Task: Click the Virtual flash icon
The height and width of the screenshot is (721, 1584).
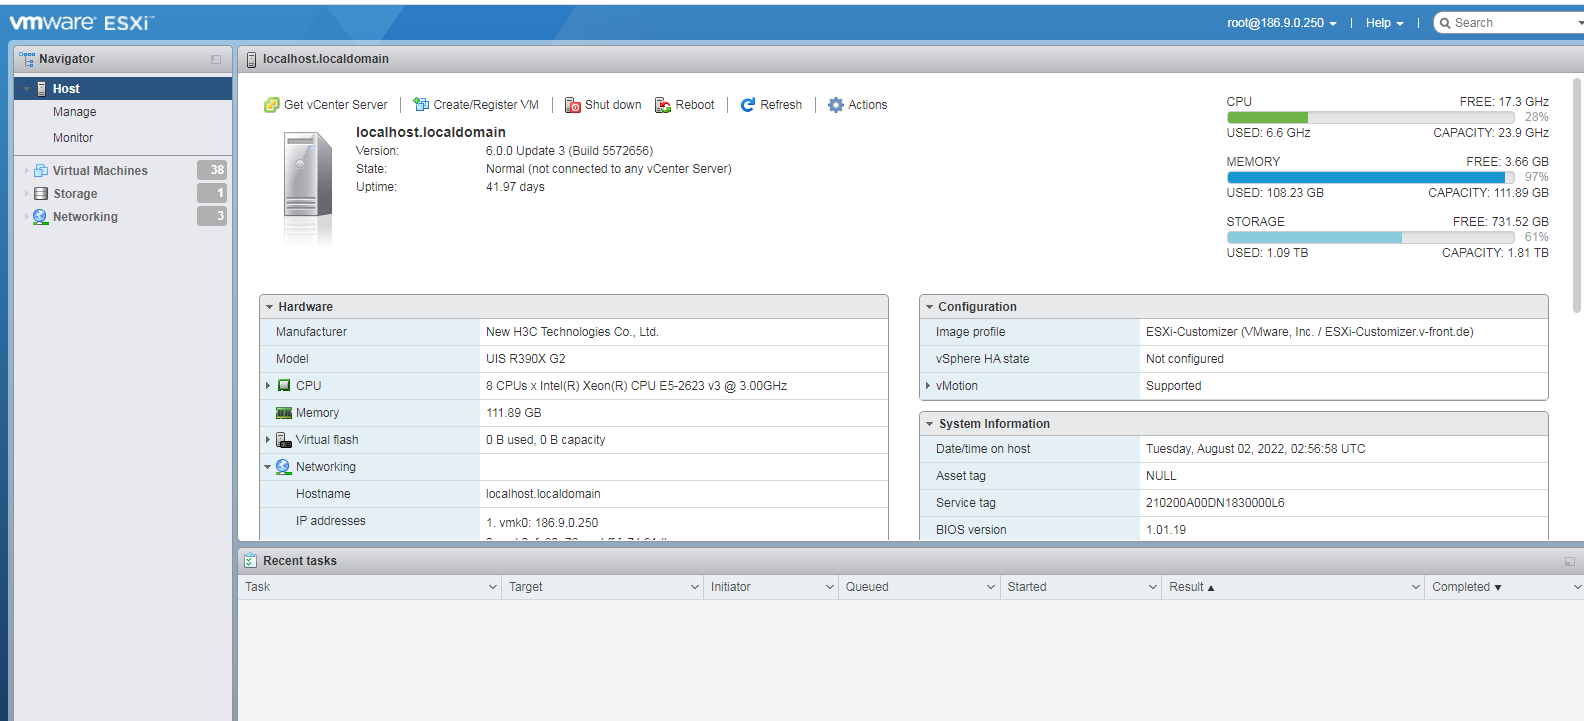Action: click(x=284, y=440)
